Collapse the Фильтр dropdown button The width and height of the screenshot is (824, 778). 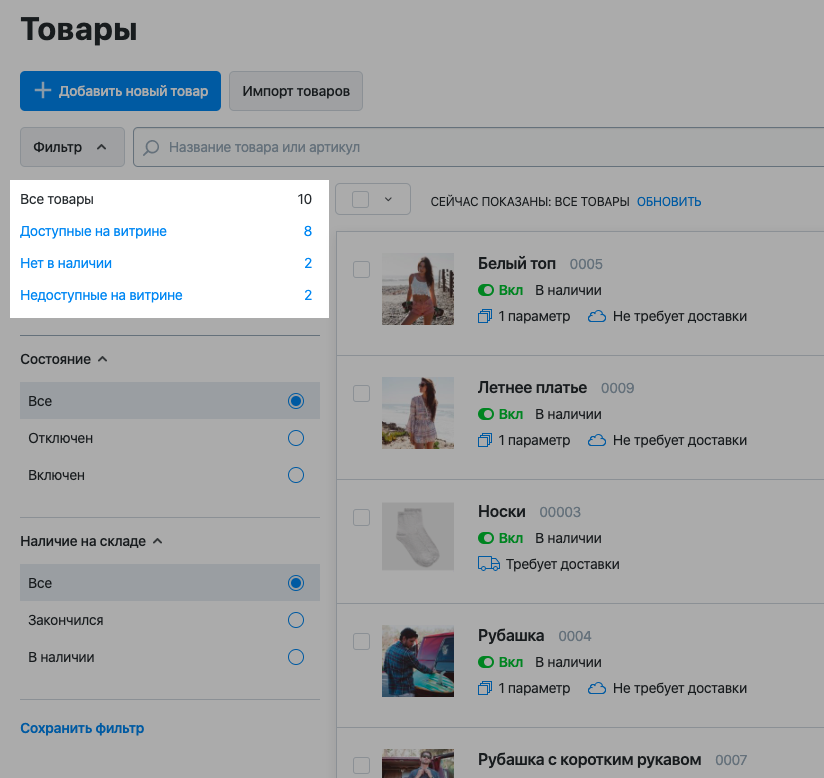[x=73, y=147]
